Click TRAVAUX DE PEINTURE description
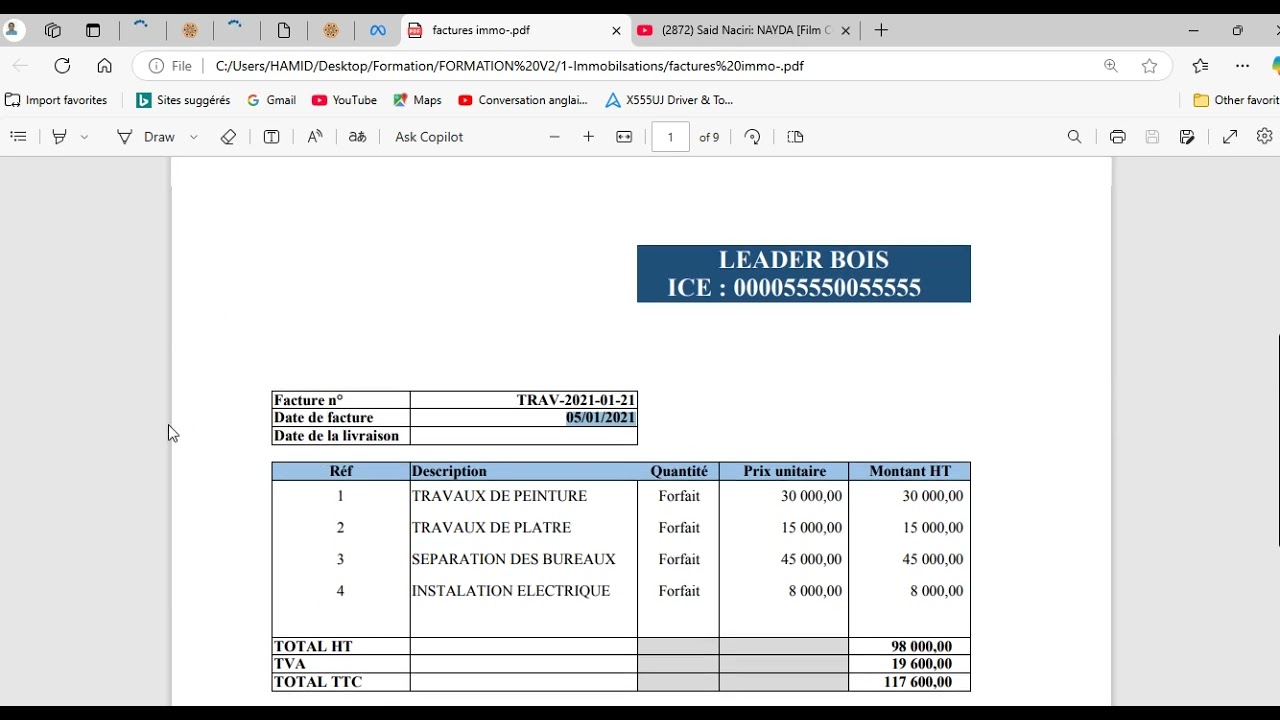 coord(499,496)
